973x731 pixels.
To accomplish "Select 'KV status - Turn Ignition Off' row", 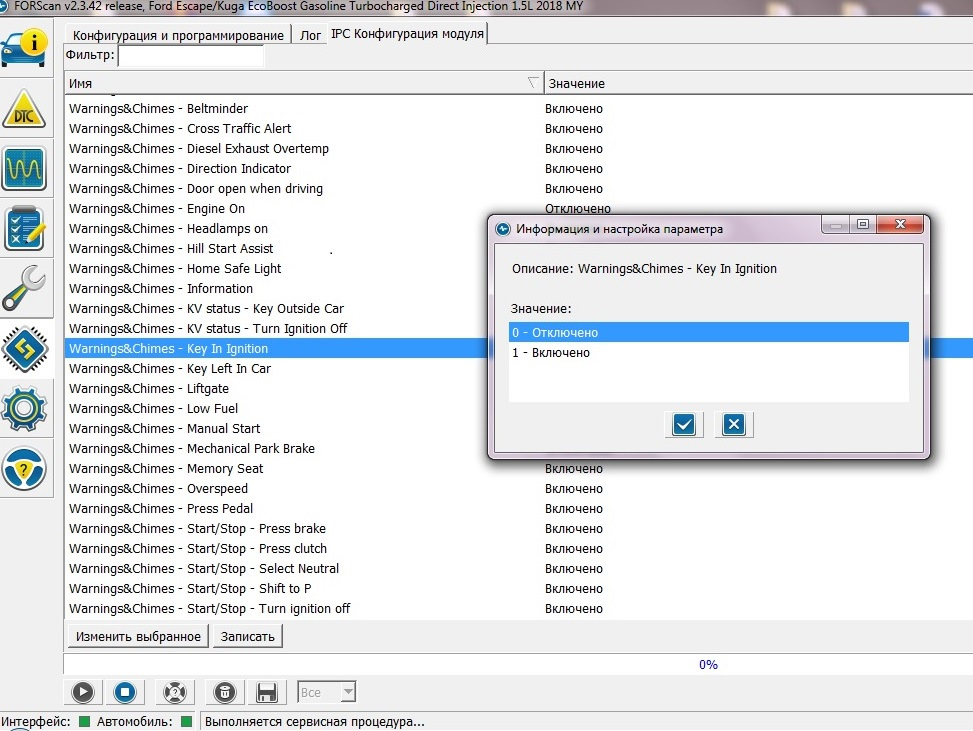I will [276, 328].
